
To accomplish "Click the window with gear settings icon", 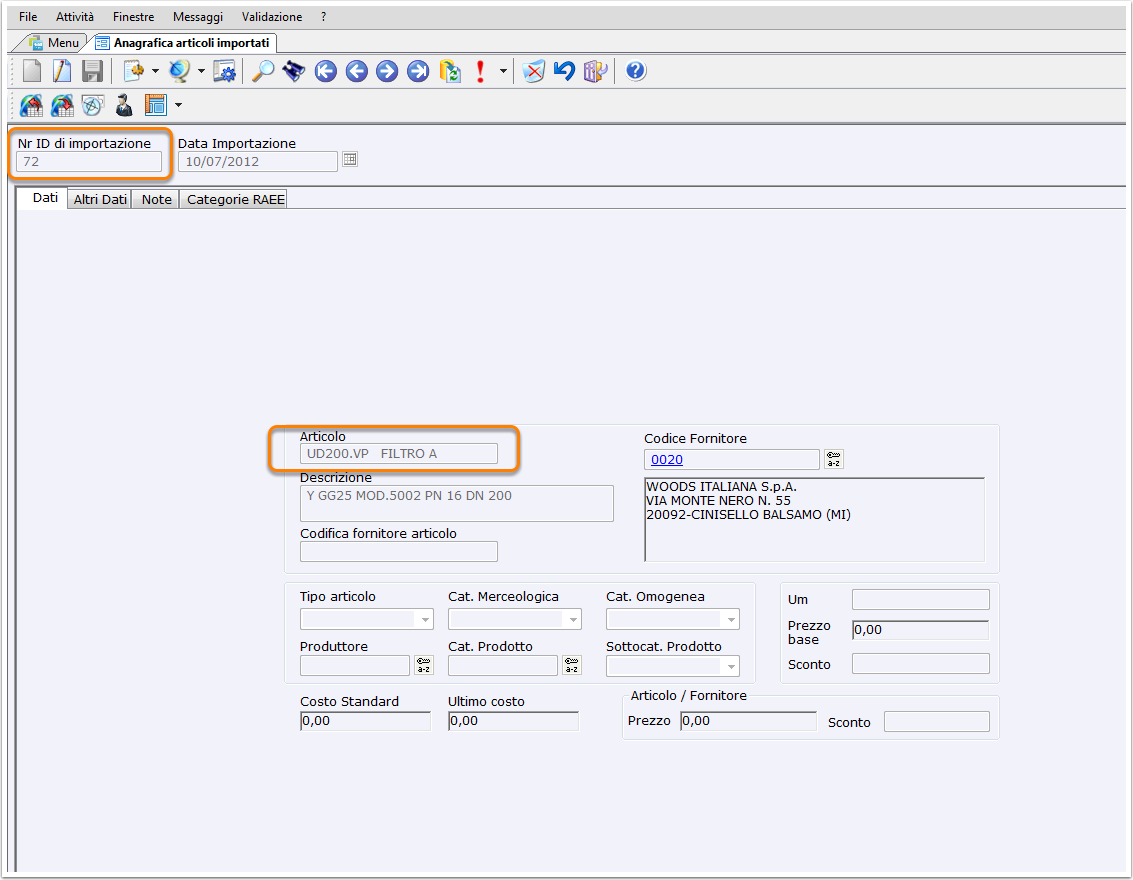I will coord(225,71).
